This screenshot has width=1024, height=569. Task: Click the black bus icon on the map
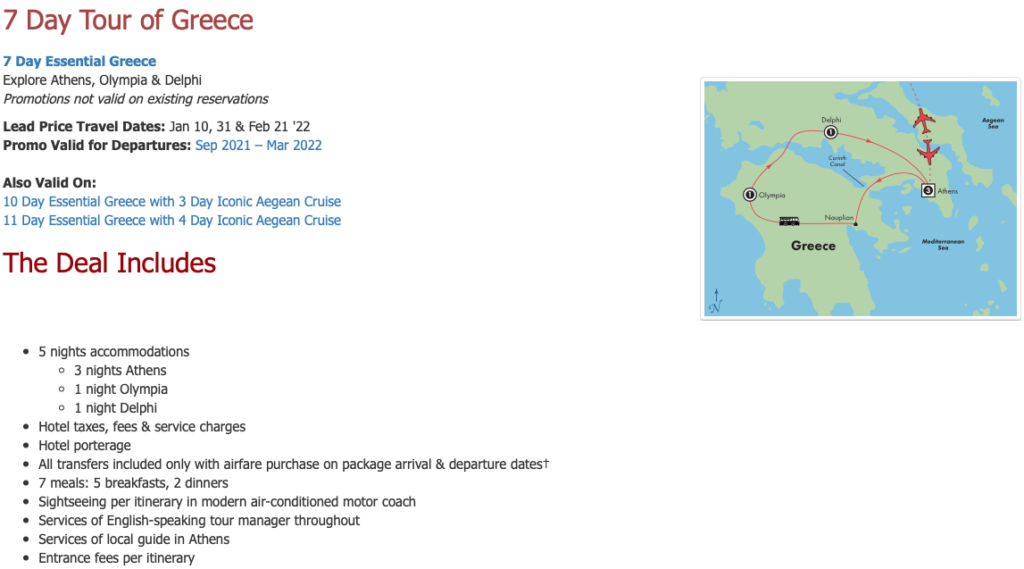click(789, 221)
